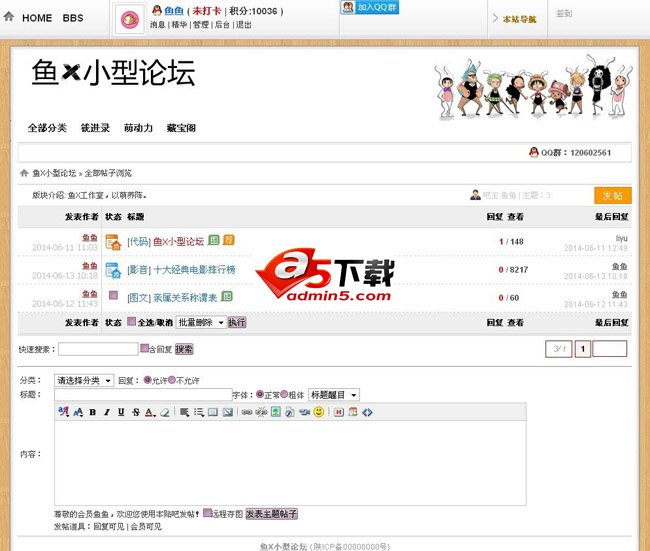
Task: Click the 回复可见 posting tool link
Action: pyautogui.click(x=109, y=527)
